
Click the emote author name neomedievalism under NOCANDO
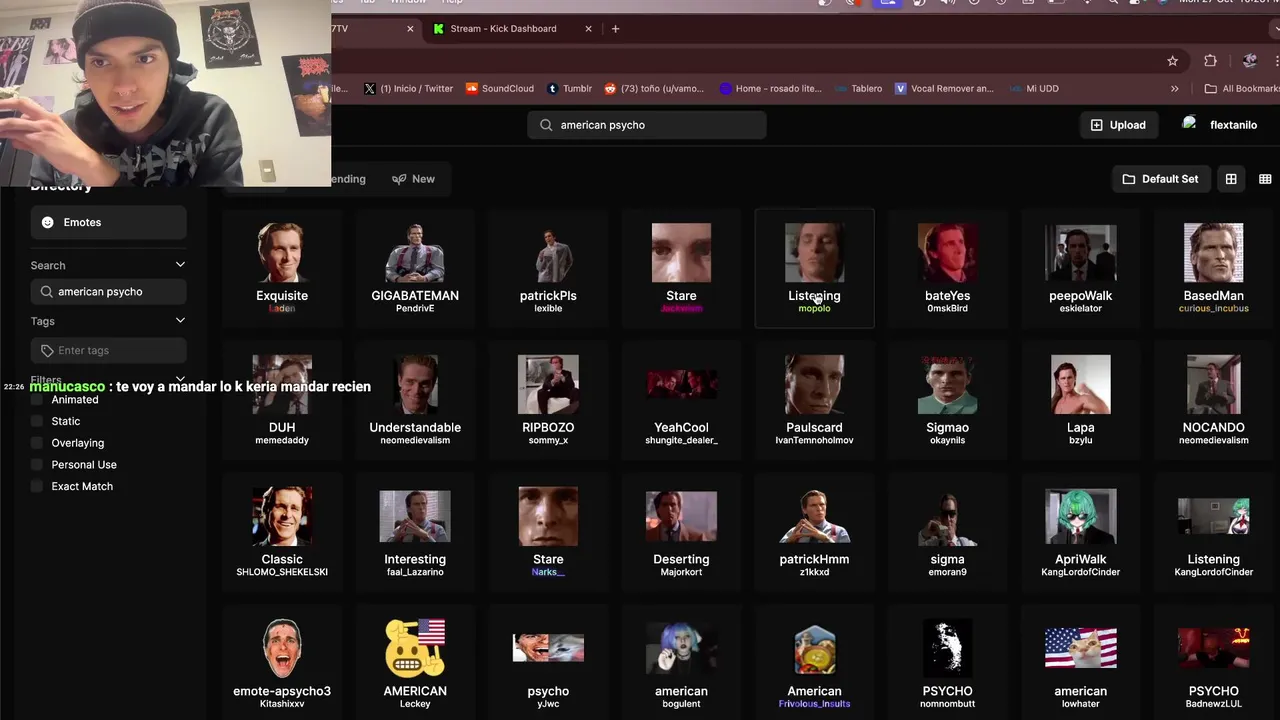[x=1213, y=440]
